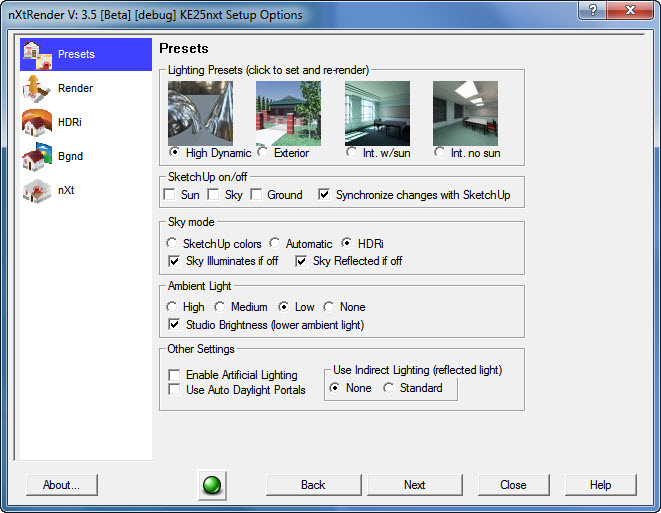Viewport: 661px width, 513px height.
Task: Select Automatic sky mode
Action: coord(274,243)
